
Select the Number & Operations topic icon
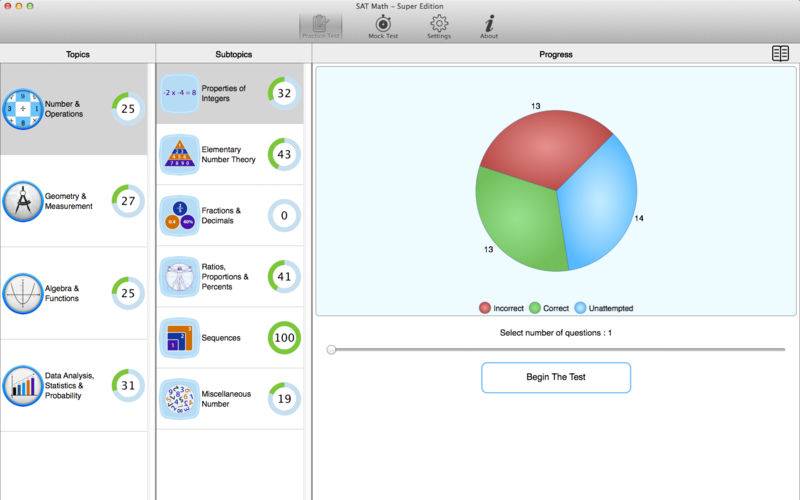click(x=22, y=109)
